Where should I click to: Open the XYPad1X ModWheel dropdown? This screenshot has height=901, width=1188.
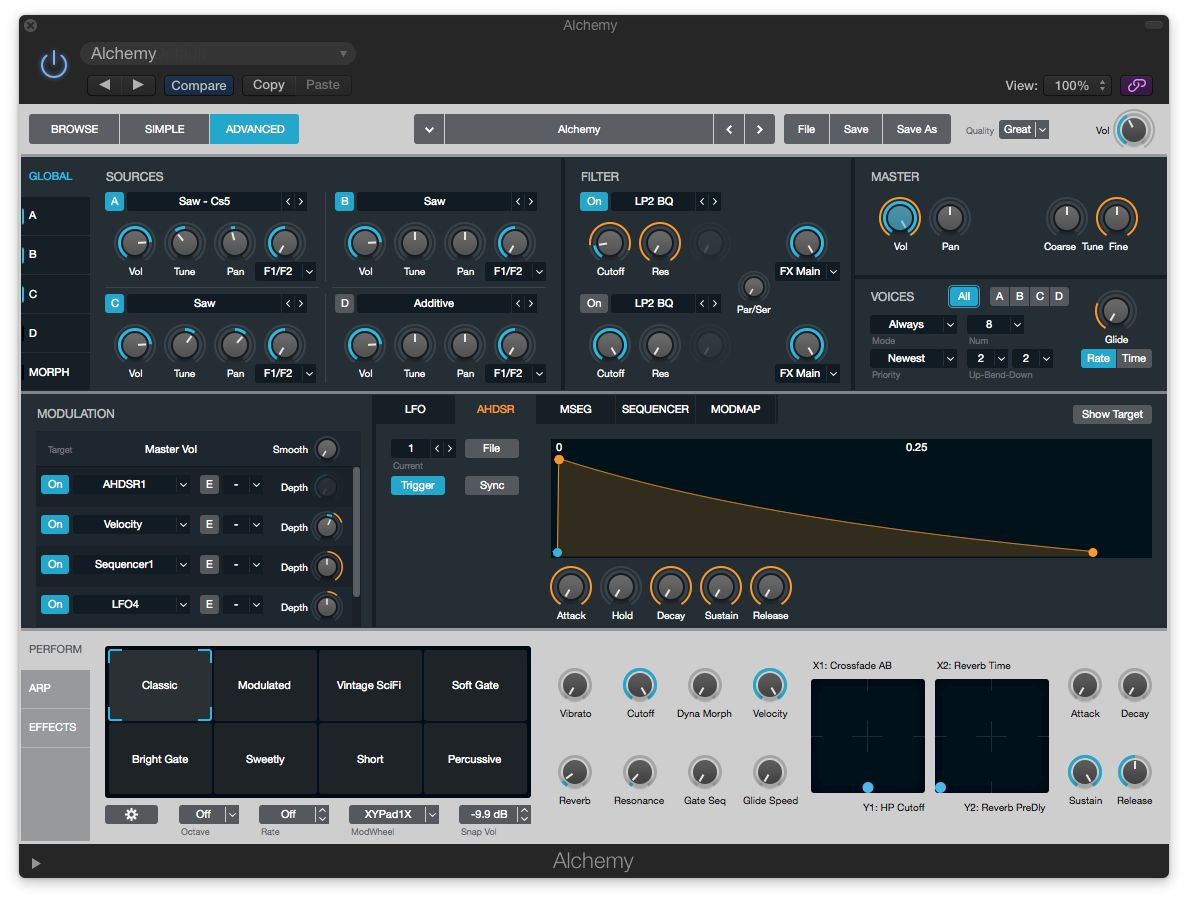click(x=392, y=814)
